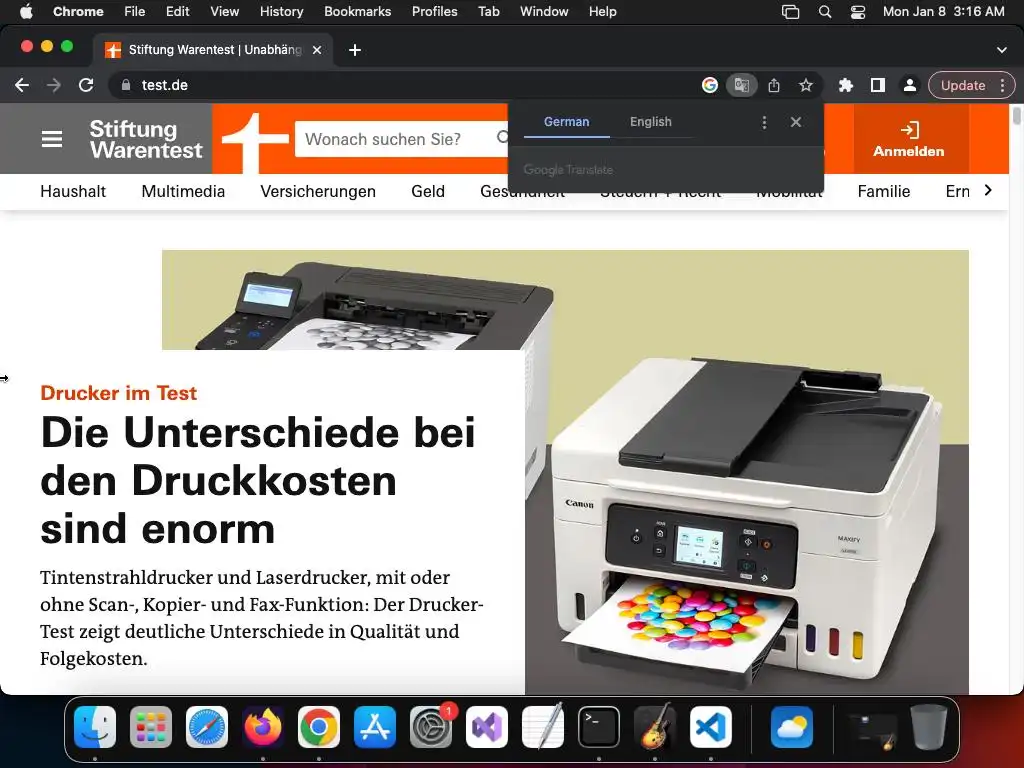
Task: Open App Store from the Dock
Action: pyautogui.click(x=375, y=727)
